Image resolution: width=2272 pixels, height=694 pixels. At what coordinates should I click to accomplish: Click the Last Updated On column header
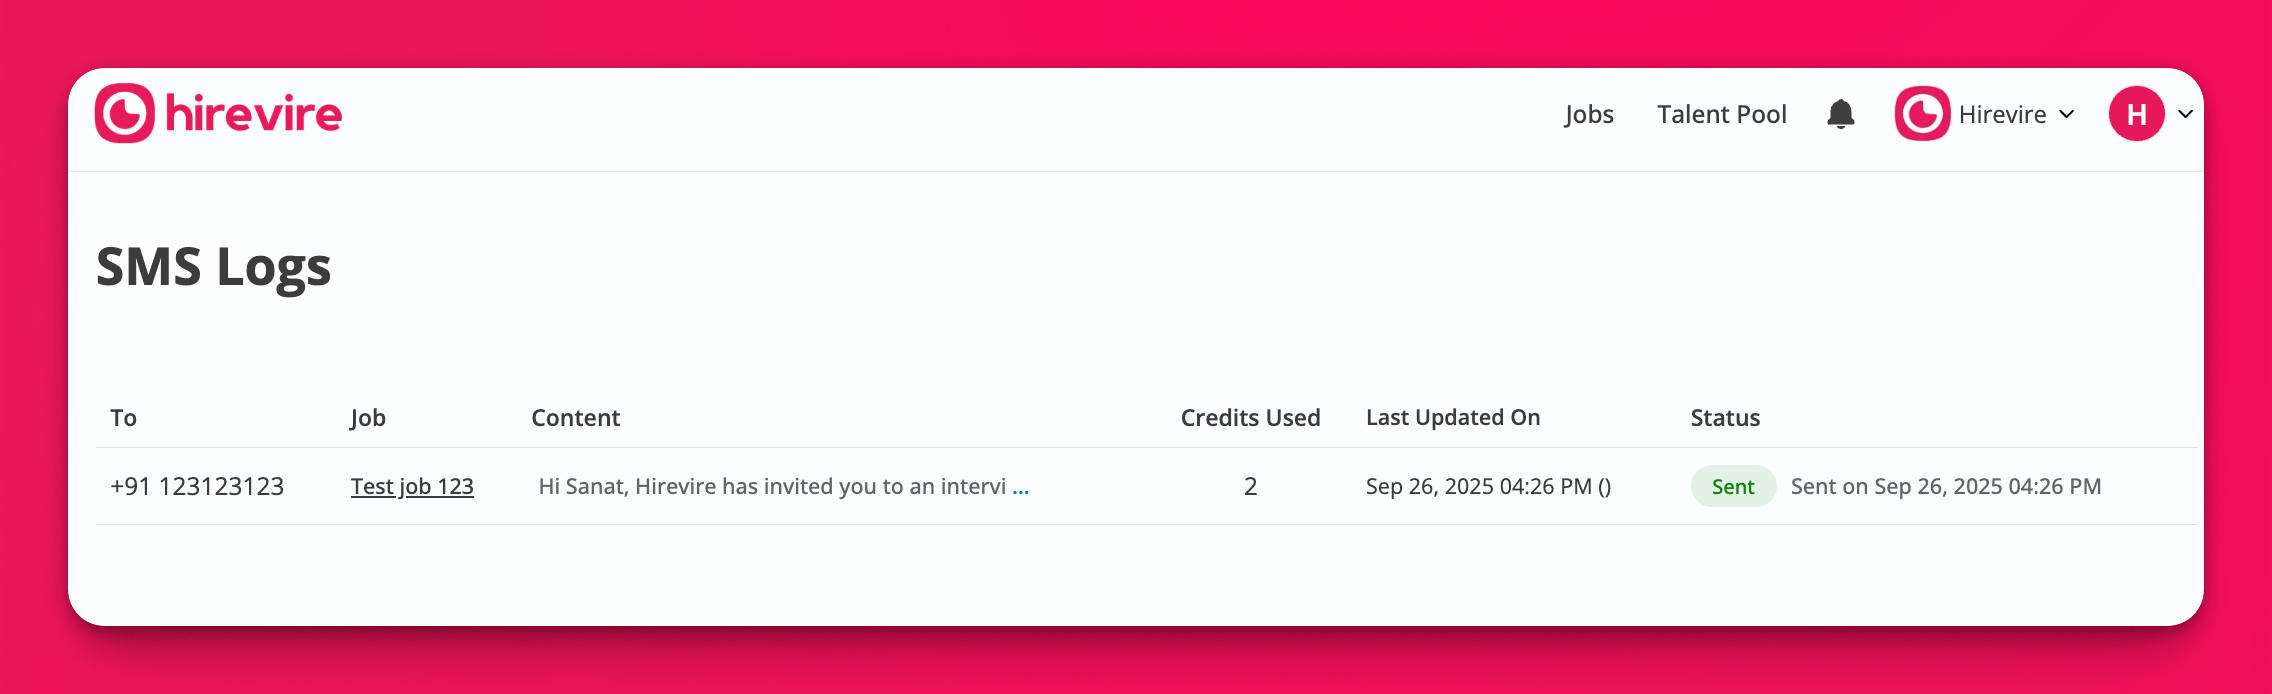point(1452,418)
